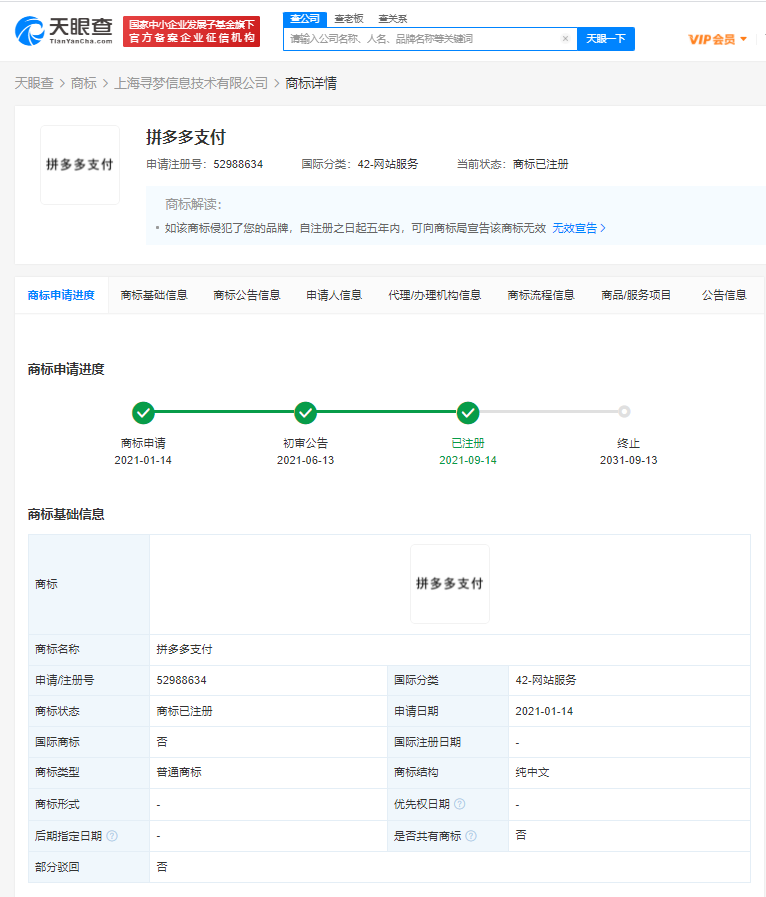This screenshot has width=766, height=897.
Task: Click the 已注册 green checkmark step
Action: [467, 412]
